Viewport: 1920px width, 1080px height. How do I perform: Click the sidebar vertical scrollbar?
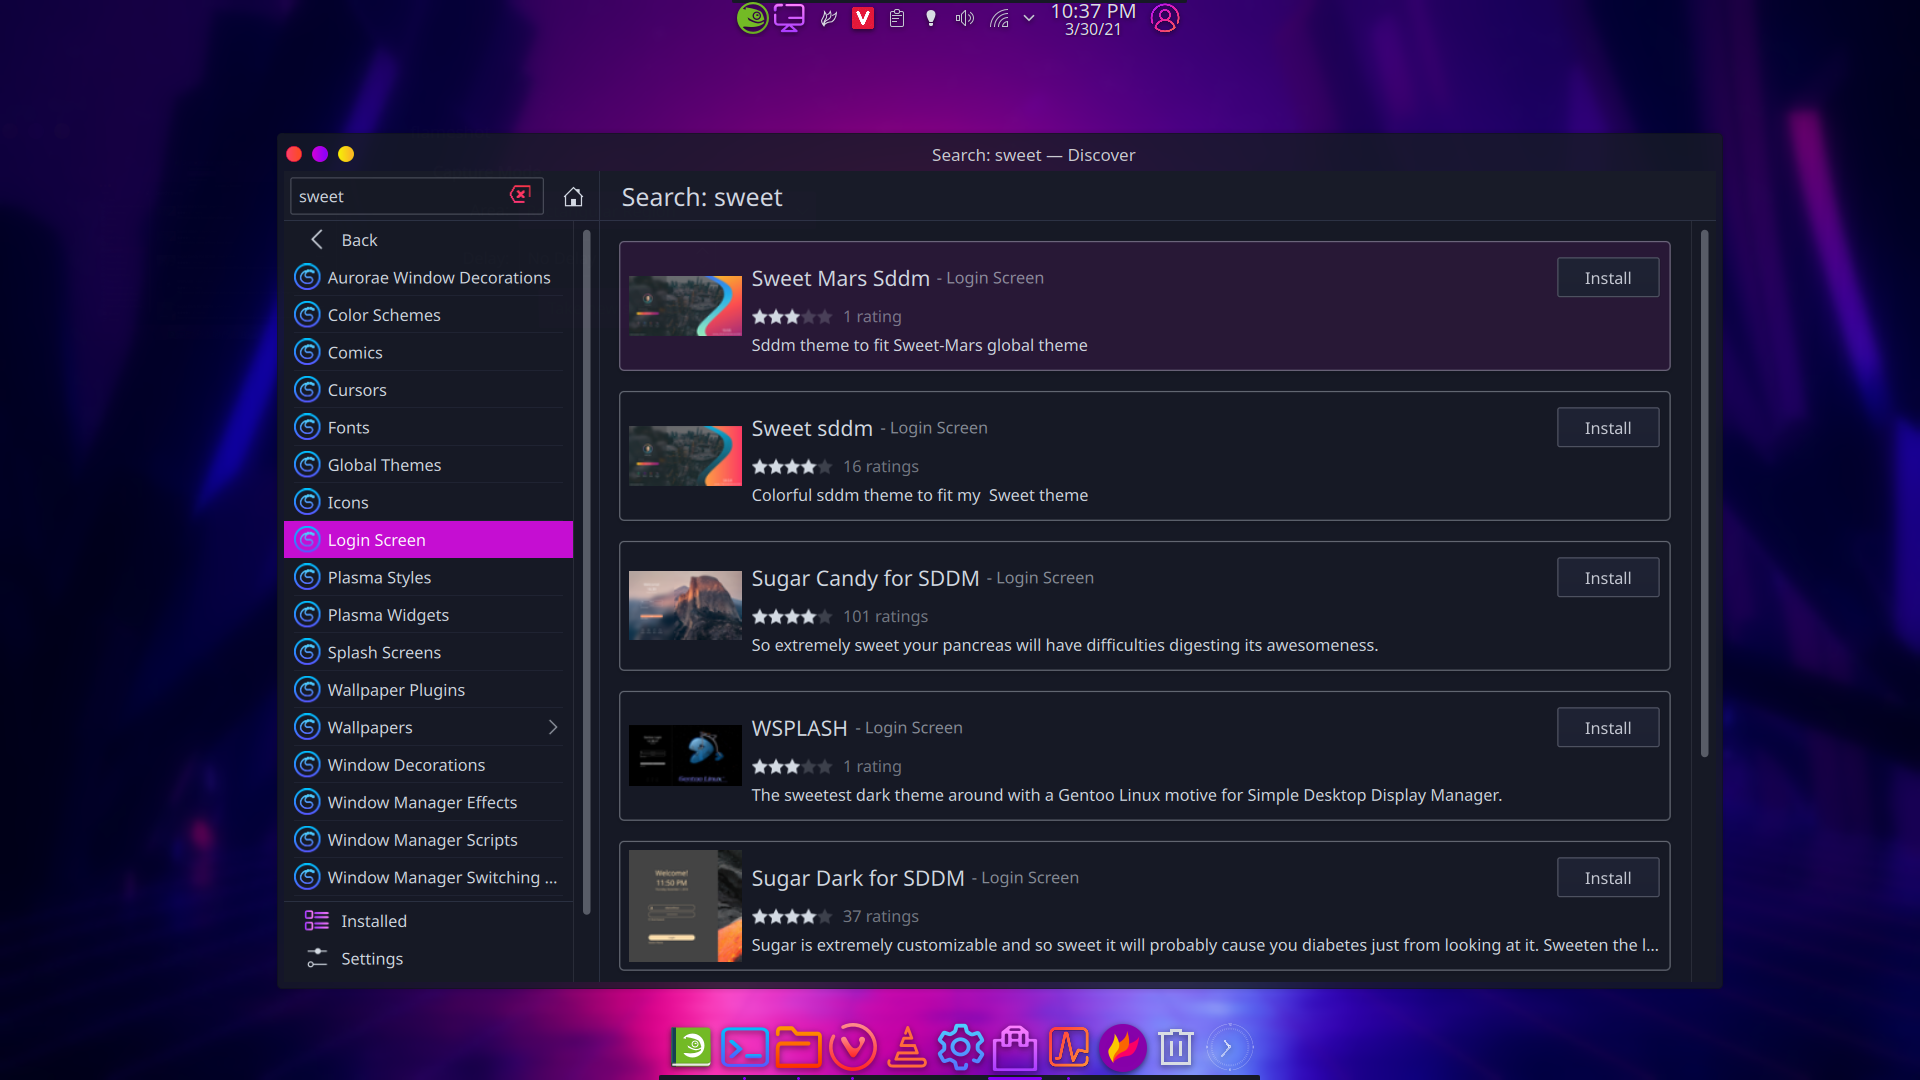tap(586, 572)
